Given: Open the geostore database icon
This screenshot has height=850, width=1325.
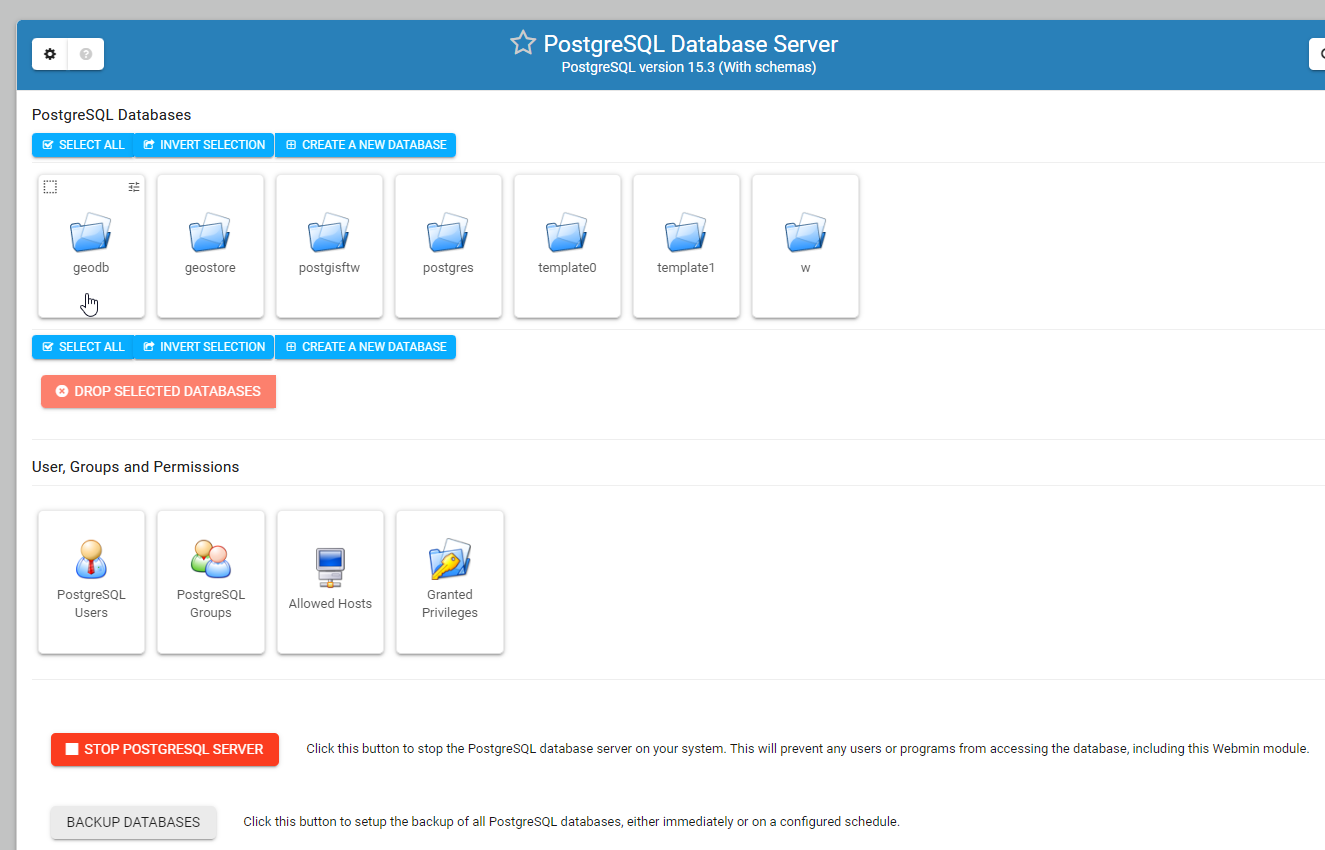Looking at the screenshot, I should [x=210, y=233].
